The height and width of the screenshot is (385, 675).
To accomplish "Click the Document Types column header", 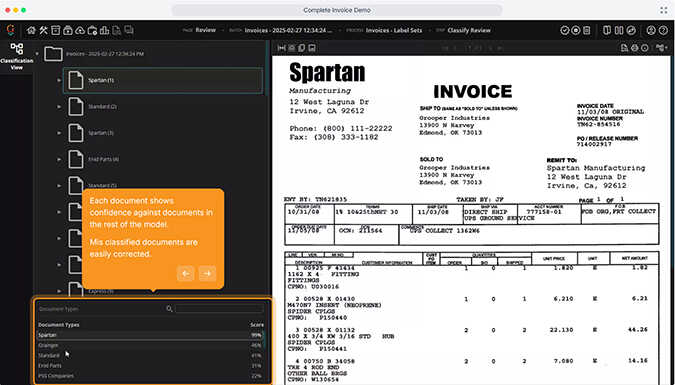I will 59,325.
